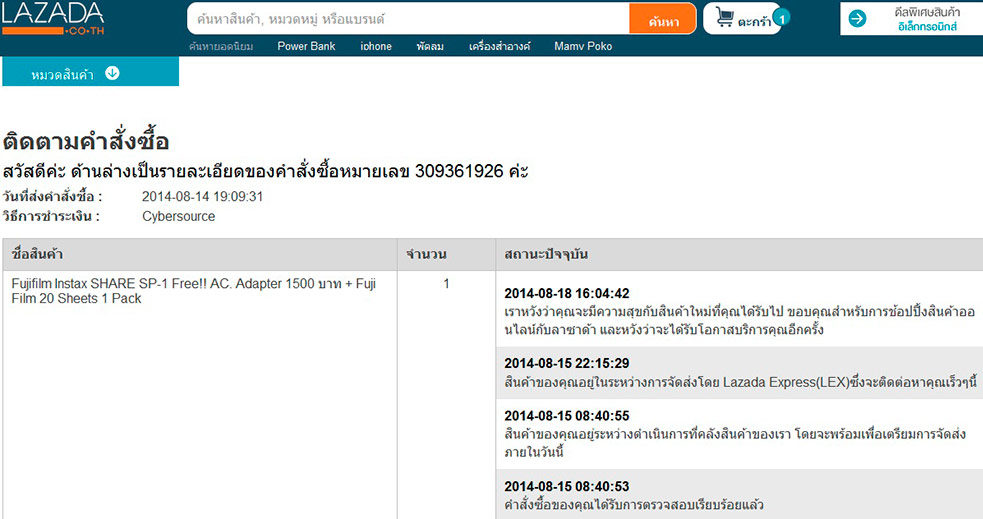Select popular search Power Bank
This screenshot has width=983, height=519.
306,46
